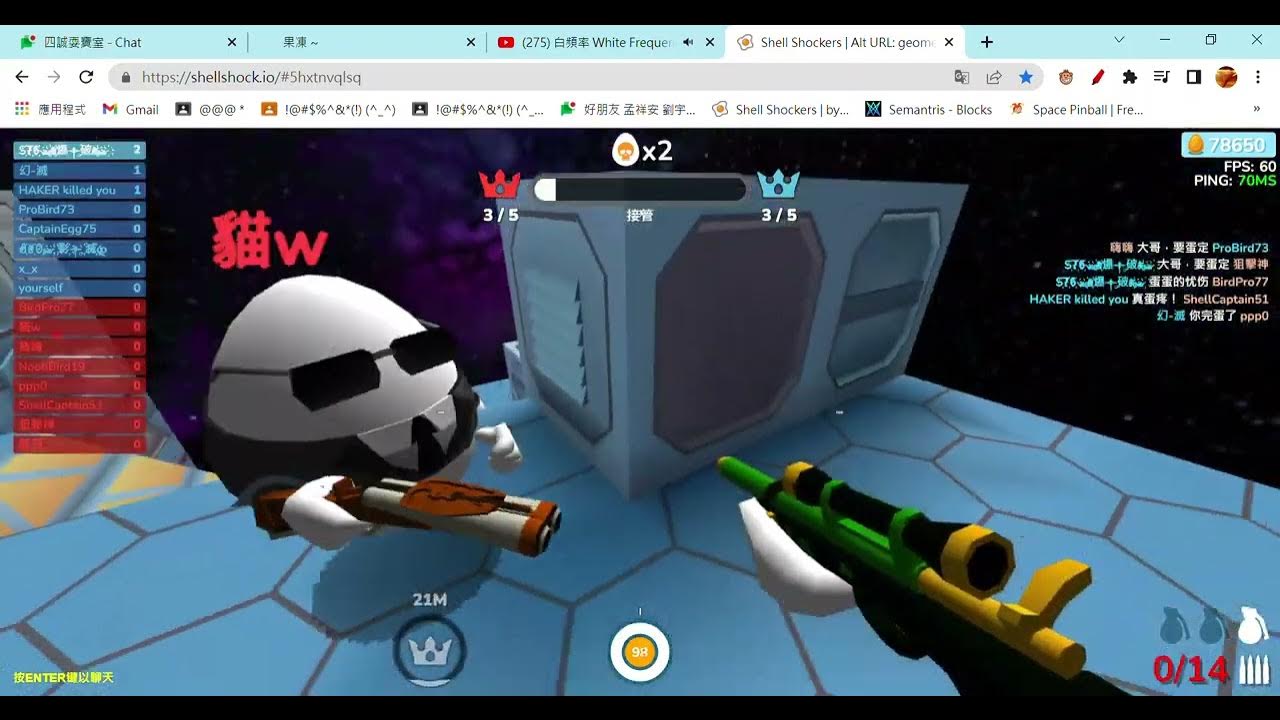Image resolution: width=1280 pixels, height=720 pixels.
Task: Select the yourself scoreboard row
Action: [80, 288]
